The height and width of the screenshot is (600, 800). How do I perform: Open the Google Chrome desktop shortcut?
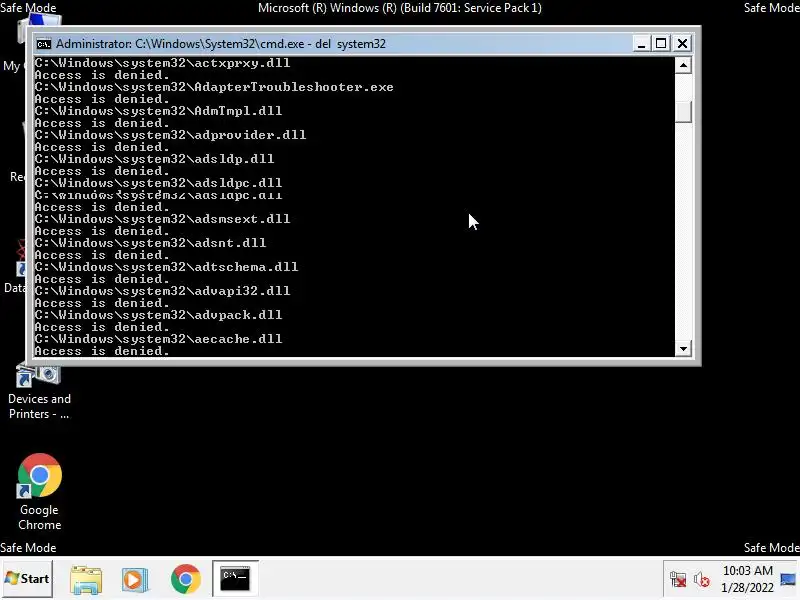pyautogui.click(x=39, y=492)
